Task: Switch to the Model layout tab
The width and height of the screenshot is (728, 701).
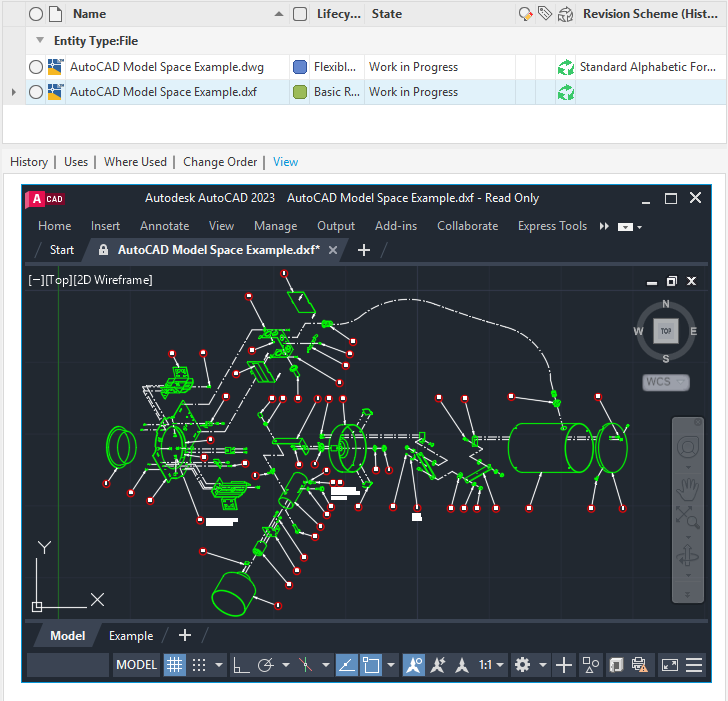Action: pos(68,636)
